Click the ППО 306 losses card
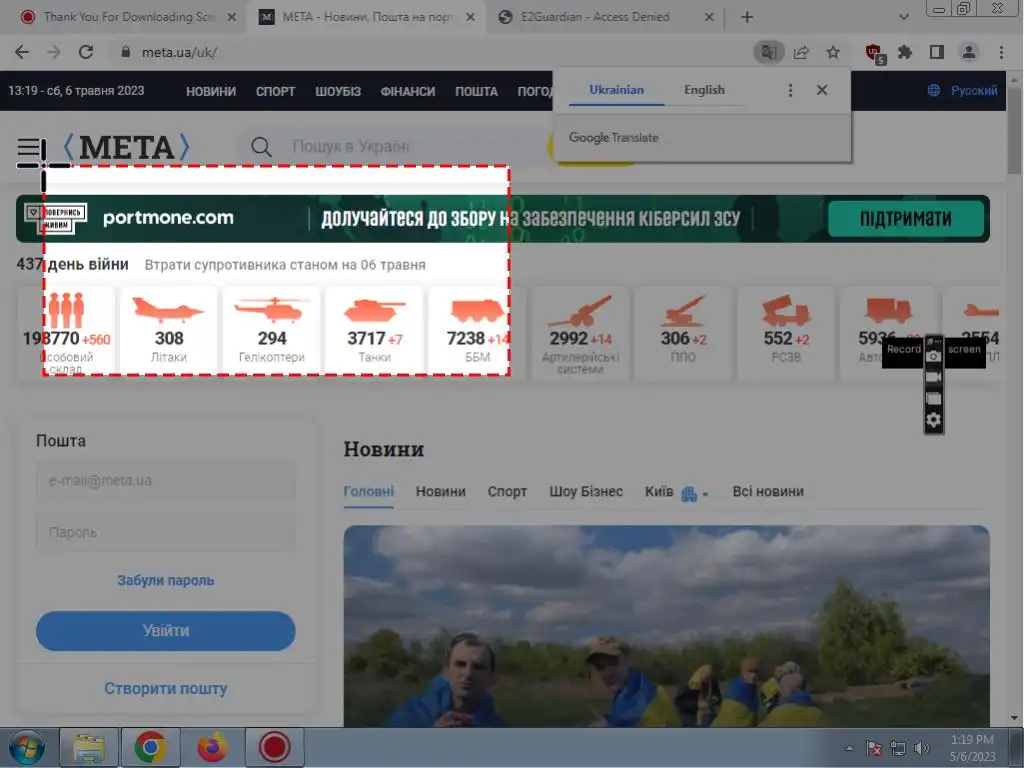This screenshot has height=768, width=1024. pyautogui.click(x=683, y=333)
